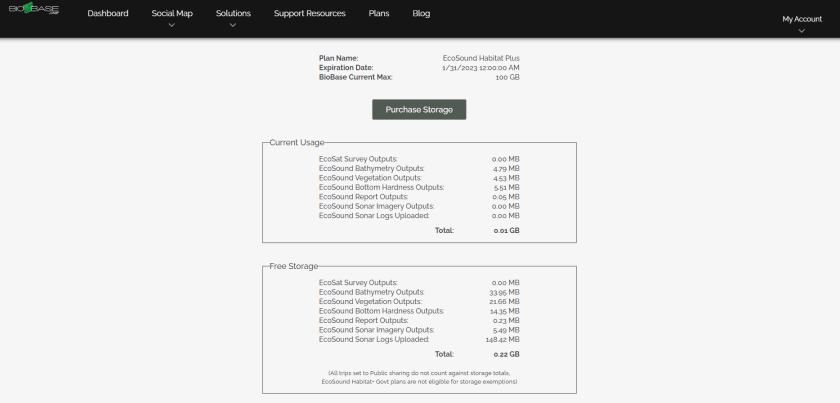Select the 33.95 MB bathymetry value
Viewport: 840px width, 403px height.
505,293
